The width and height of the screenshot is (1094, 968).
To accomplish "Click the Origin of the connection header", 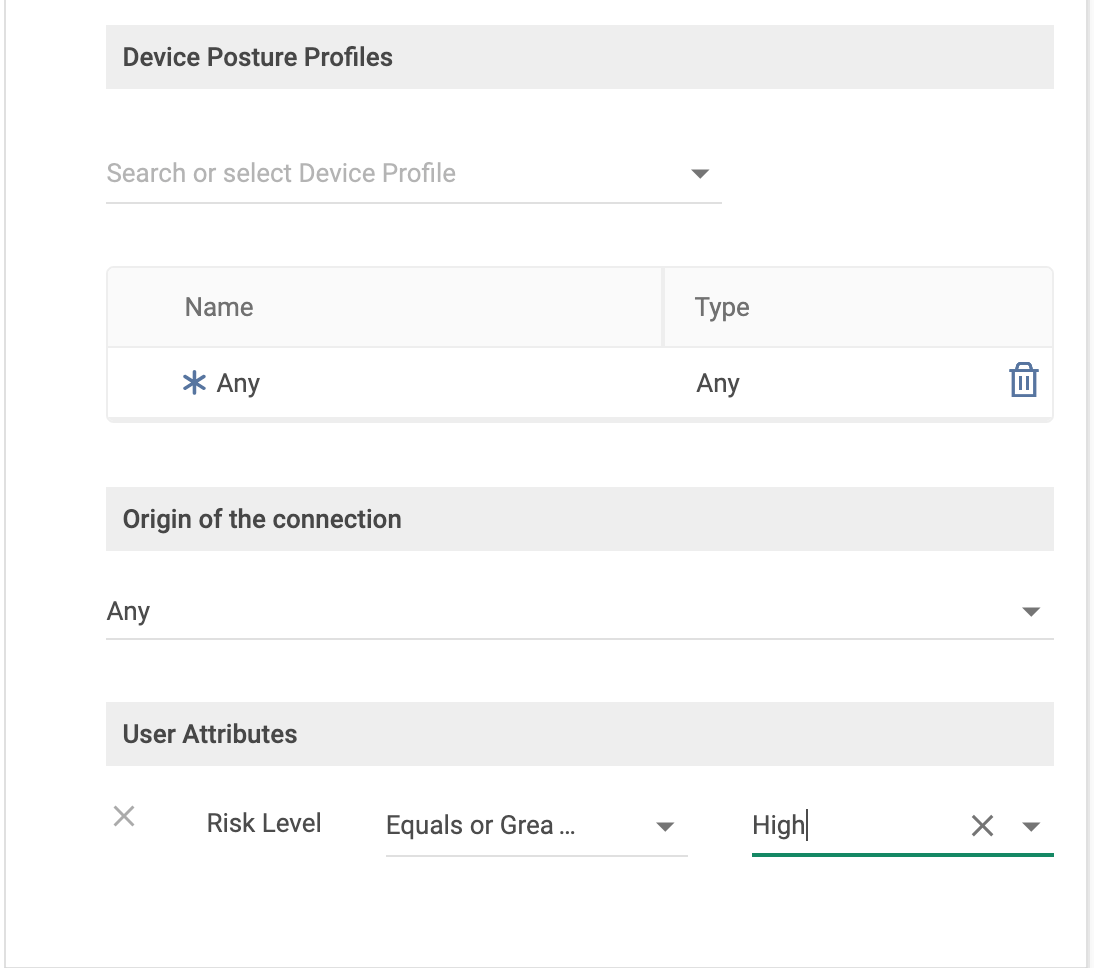I will tap(262, 519).
